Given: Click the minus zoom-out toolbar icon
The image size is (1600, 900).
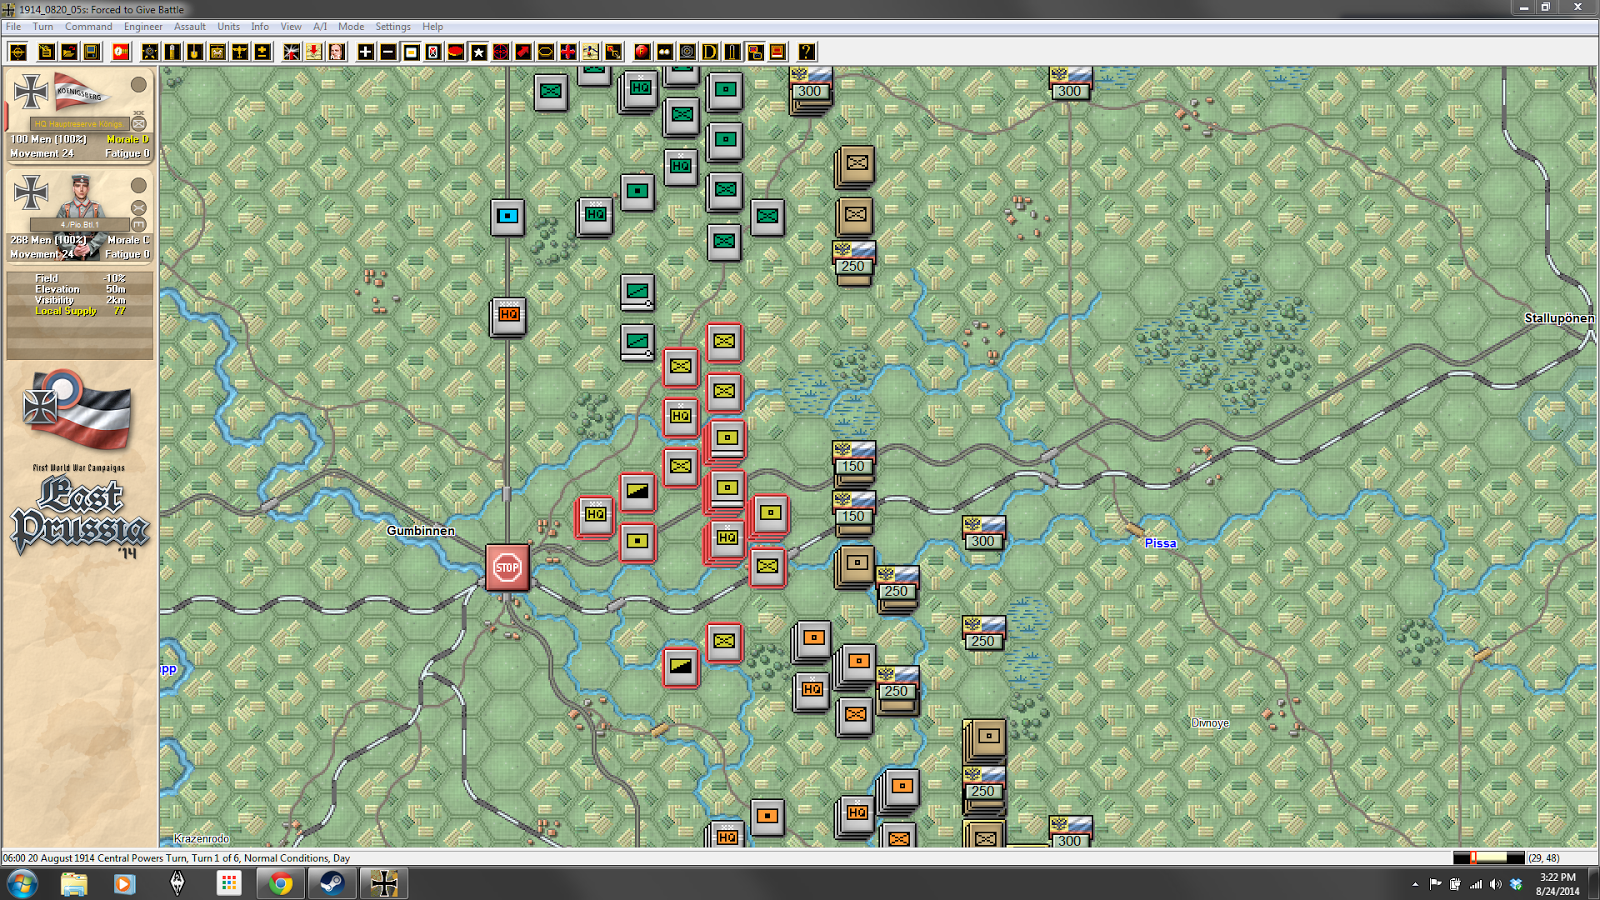Looking at the screenshot, I should point(388,52).
